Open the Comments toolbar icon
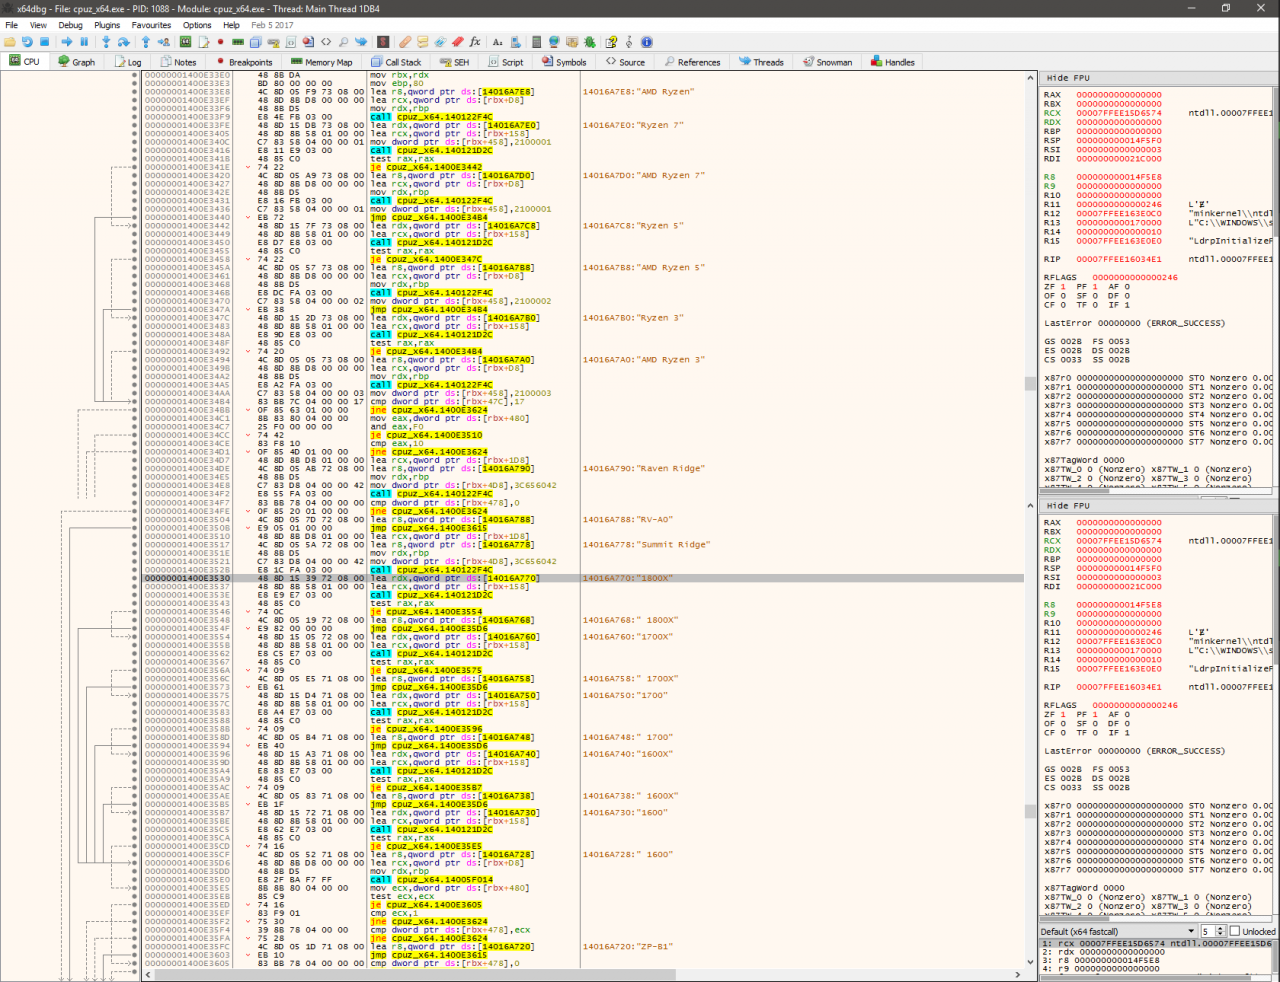This screenshot has width=1280, height=982. [423, 42]
